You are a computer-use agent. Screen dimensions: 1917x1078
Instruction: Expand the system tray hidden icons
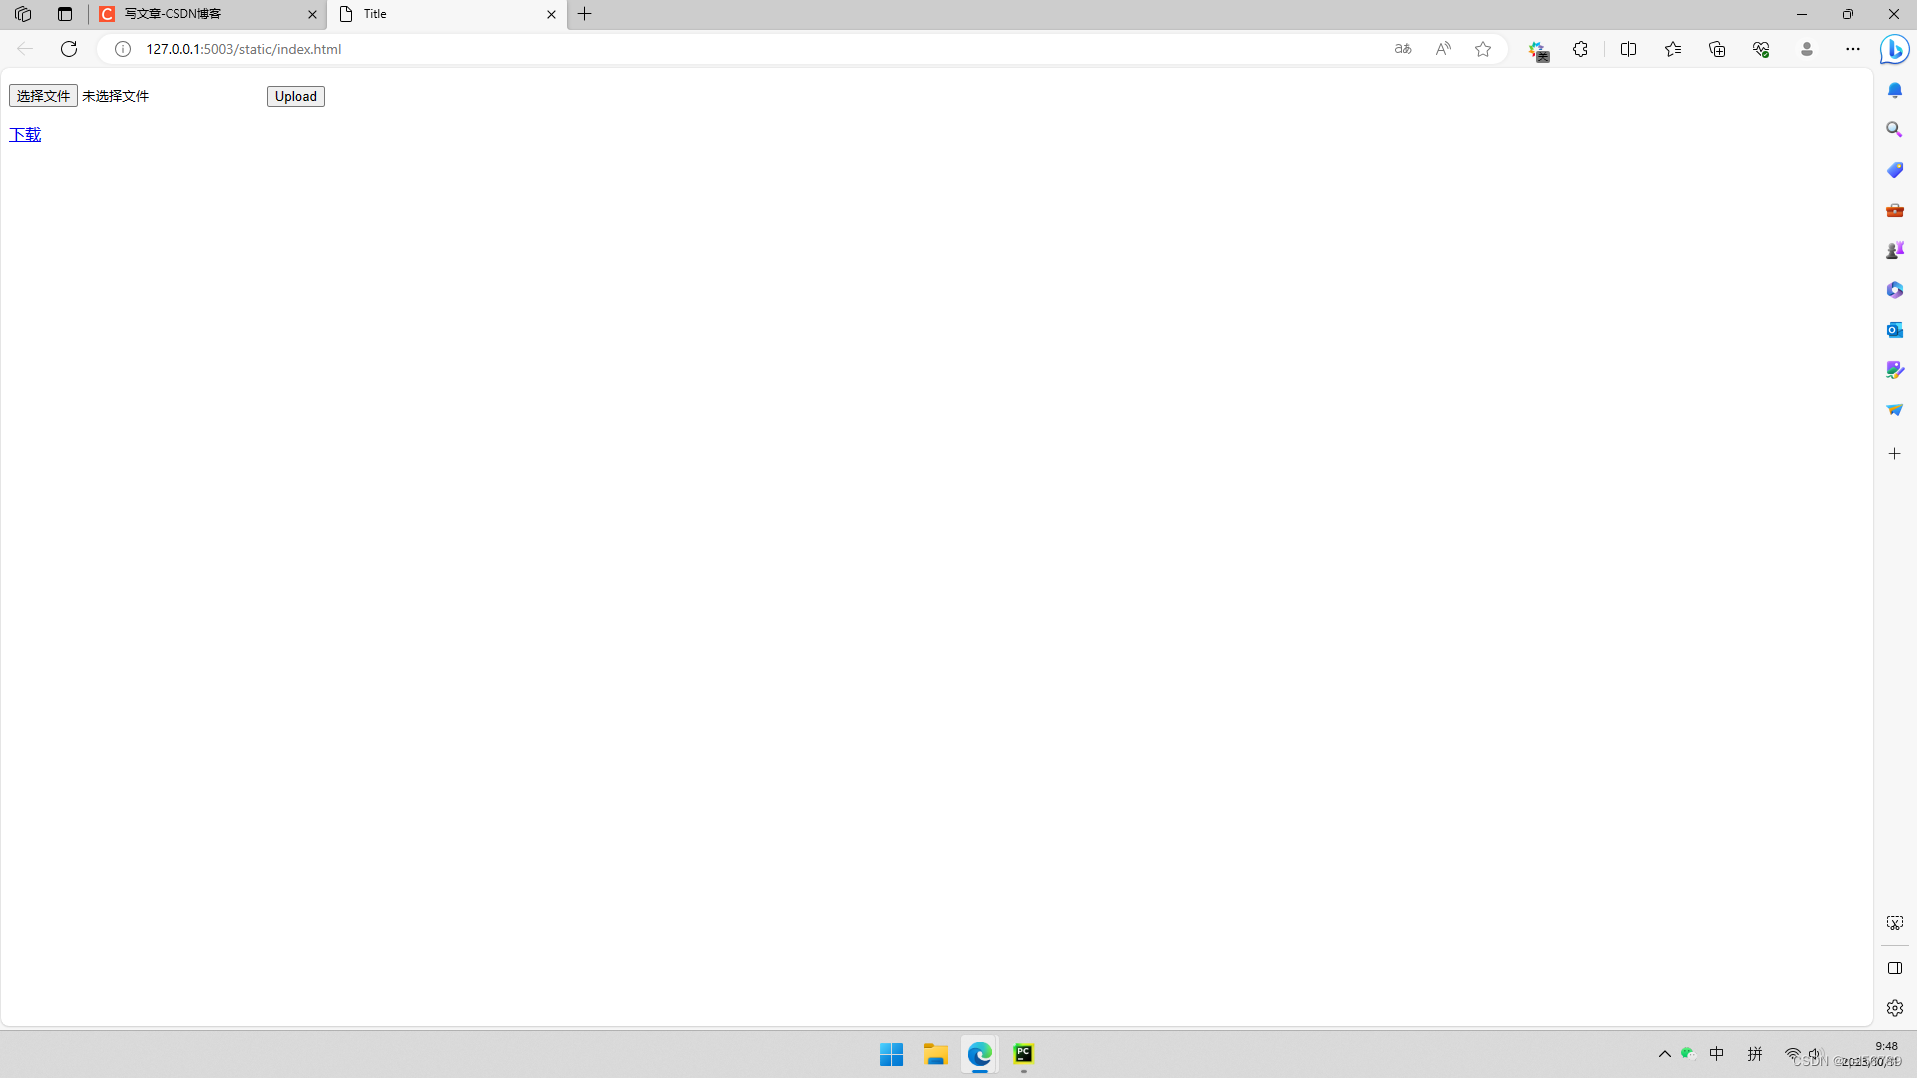(x=1665, y=1054)
